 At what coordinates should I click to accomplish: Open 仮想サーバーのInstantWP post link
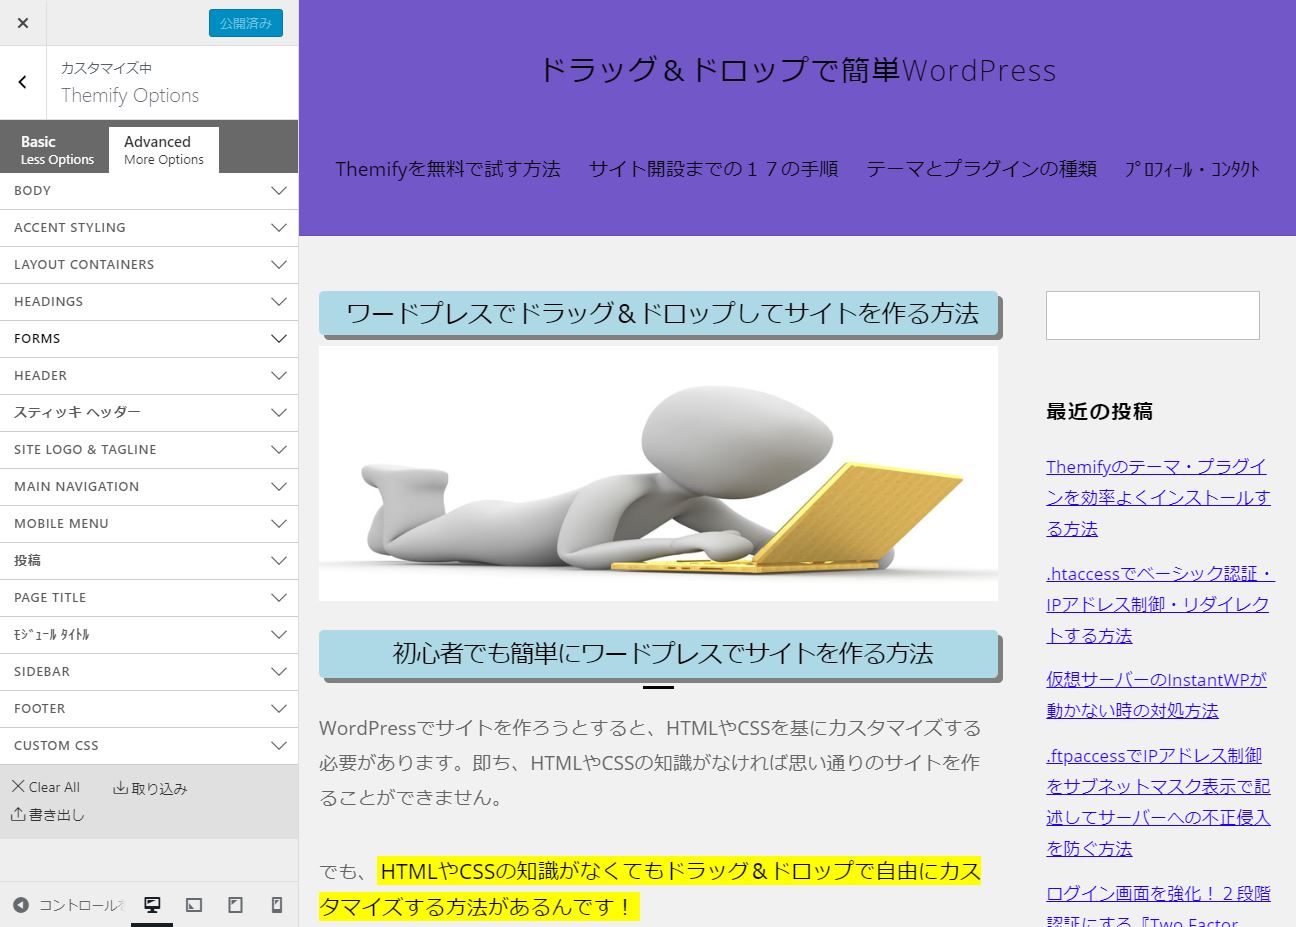[x=1156, y=695]
